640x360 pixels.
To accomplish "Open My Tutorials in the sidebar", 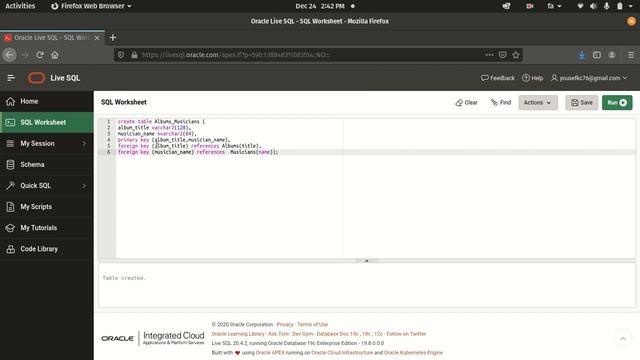I will coord(47,228).
